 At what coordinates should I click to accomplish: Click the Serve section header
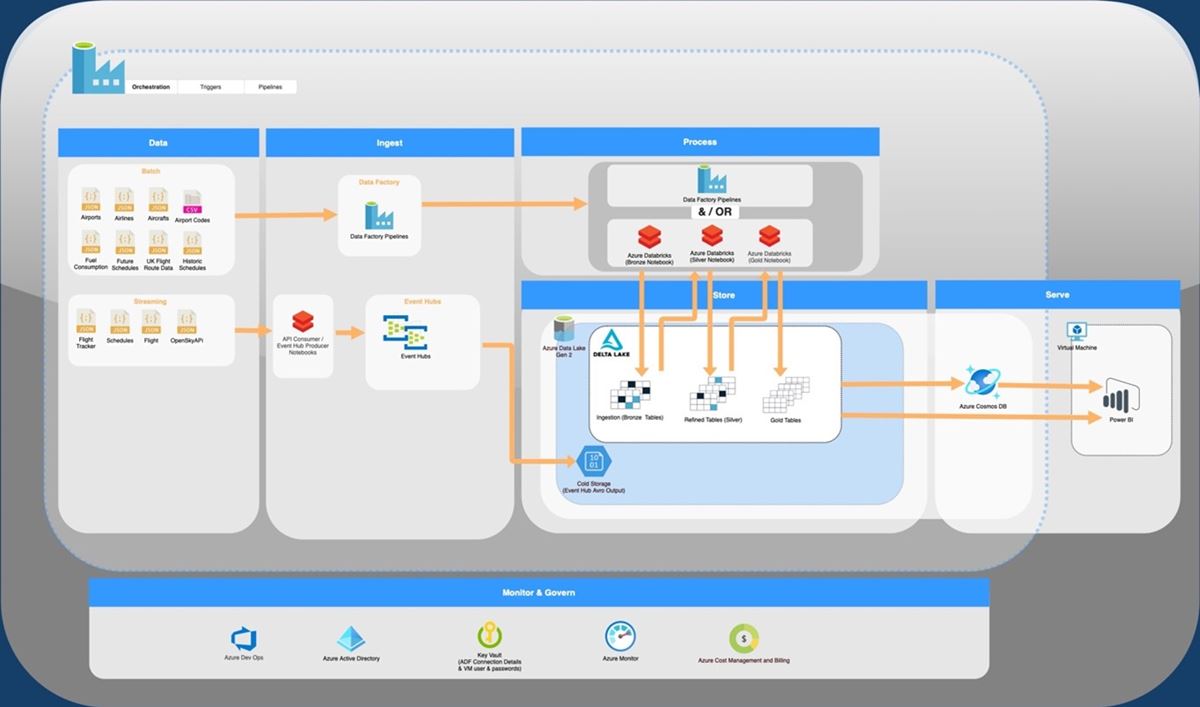1057,295
